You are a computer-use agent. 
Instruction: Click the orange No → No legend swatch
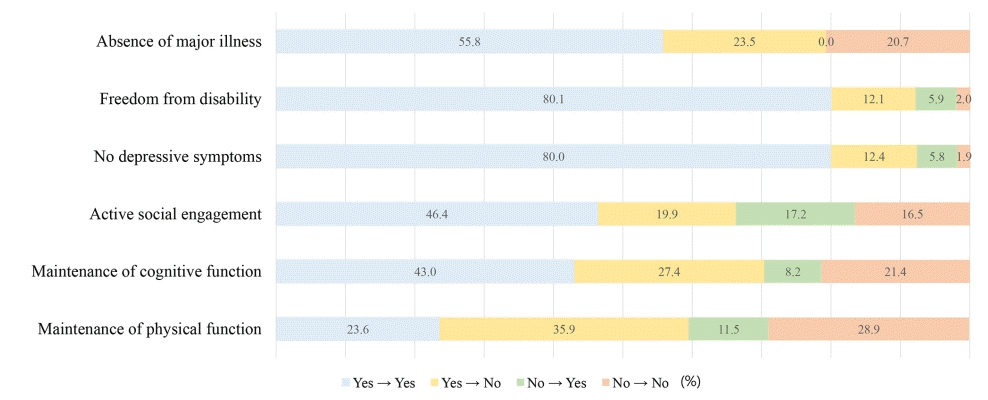point(603,382)
